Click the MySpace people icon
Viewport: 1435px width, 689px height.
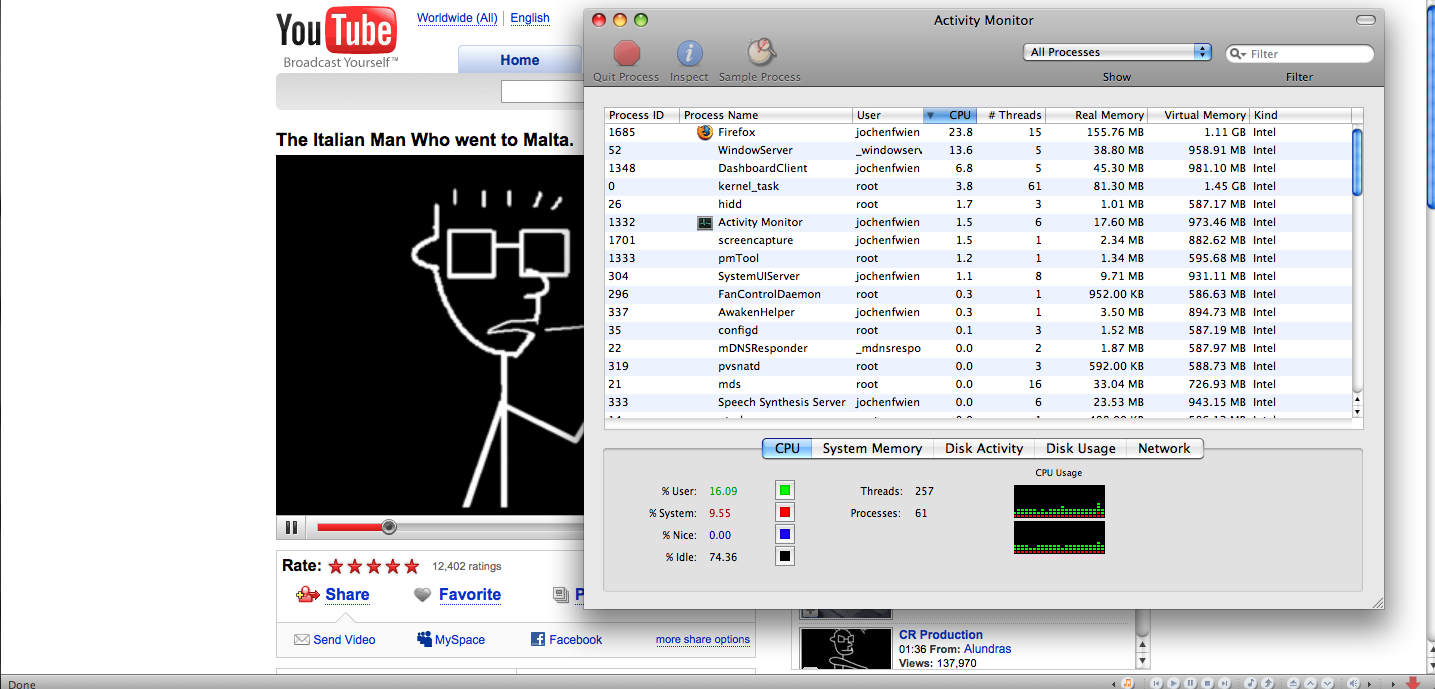point(424,639)
